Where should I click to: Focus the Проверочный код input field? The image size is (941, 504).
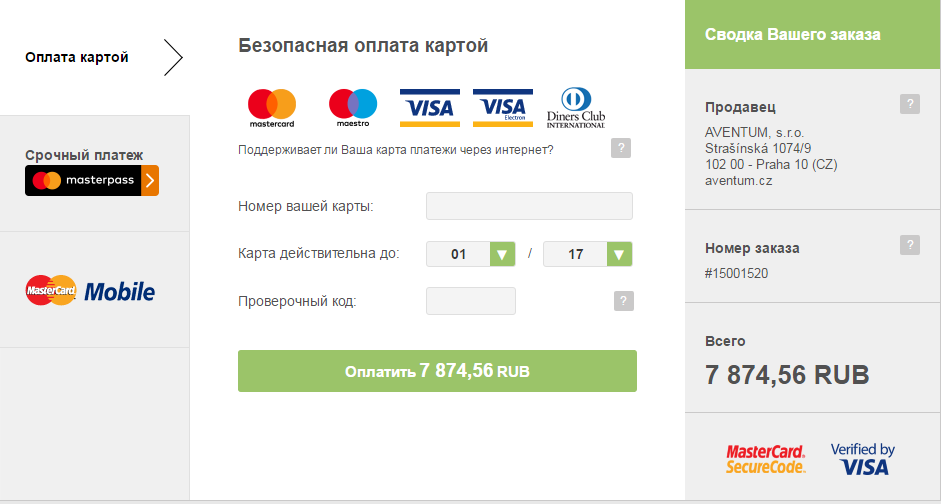pos(470,301)
